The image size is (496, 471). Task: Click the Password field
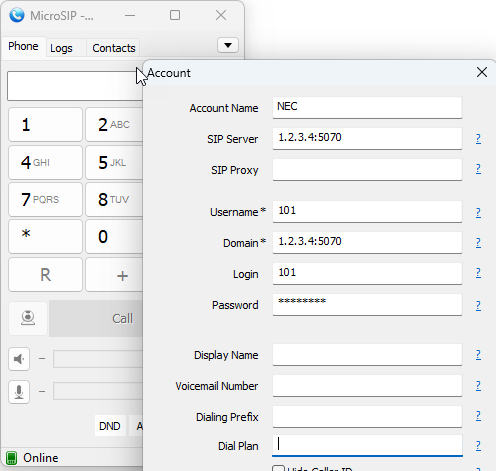coord(367,304)
